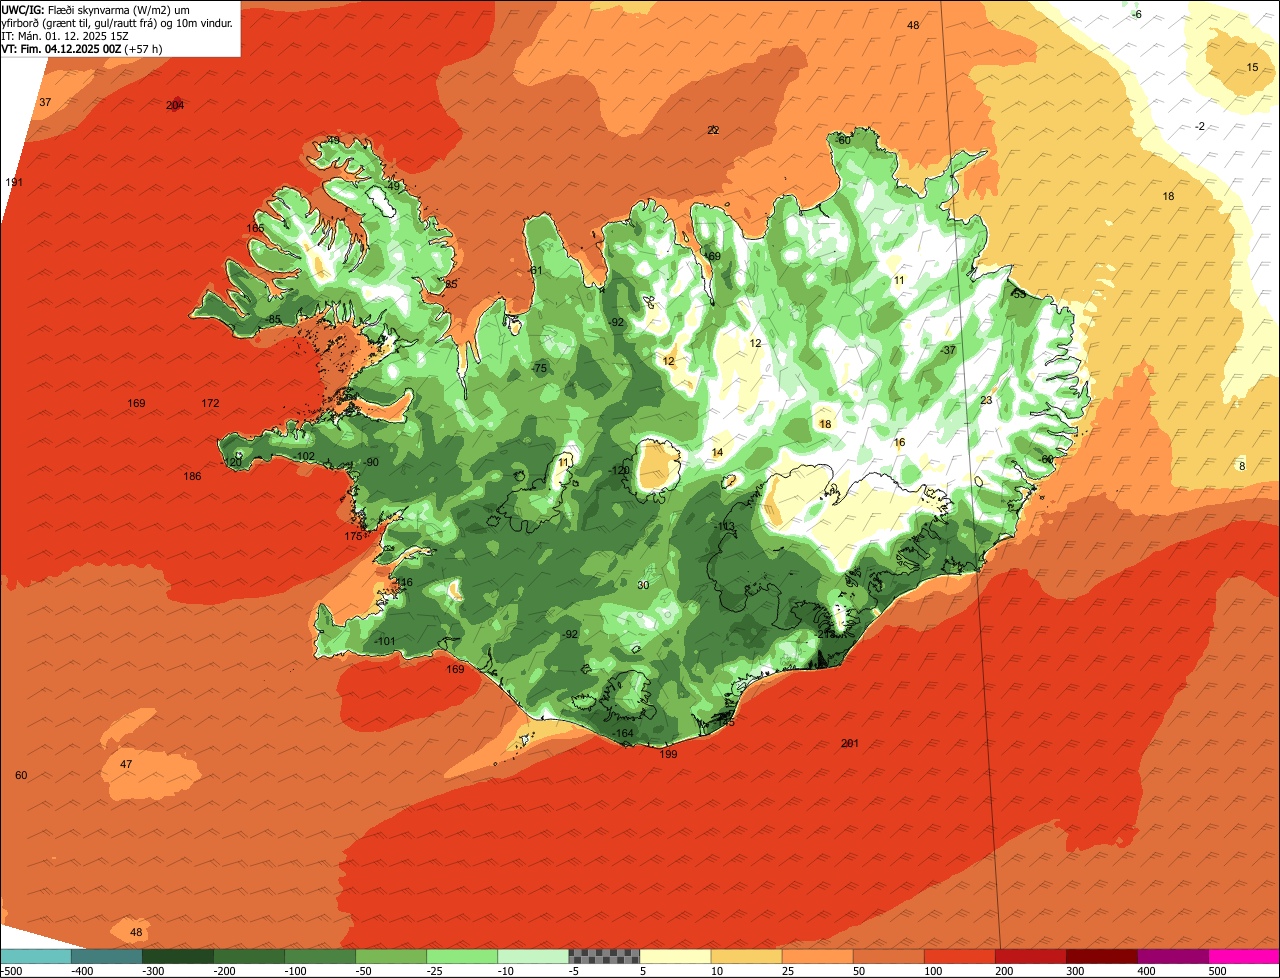Click the '-164' value on the map

pos(623,733)
